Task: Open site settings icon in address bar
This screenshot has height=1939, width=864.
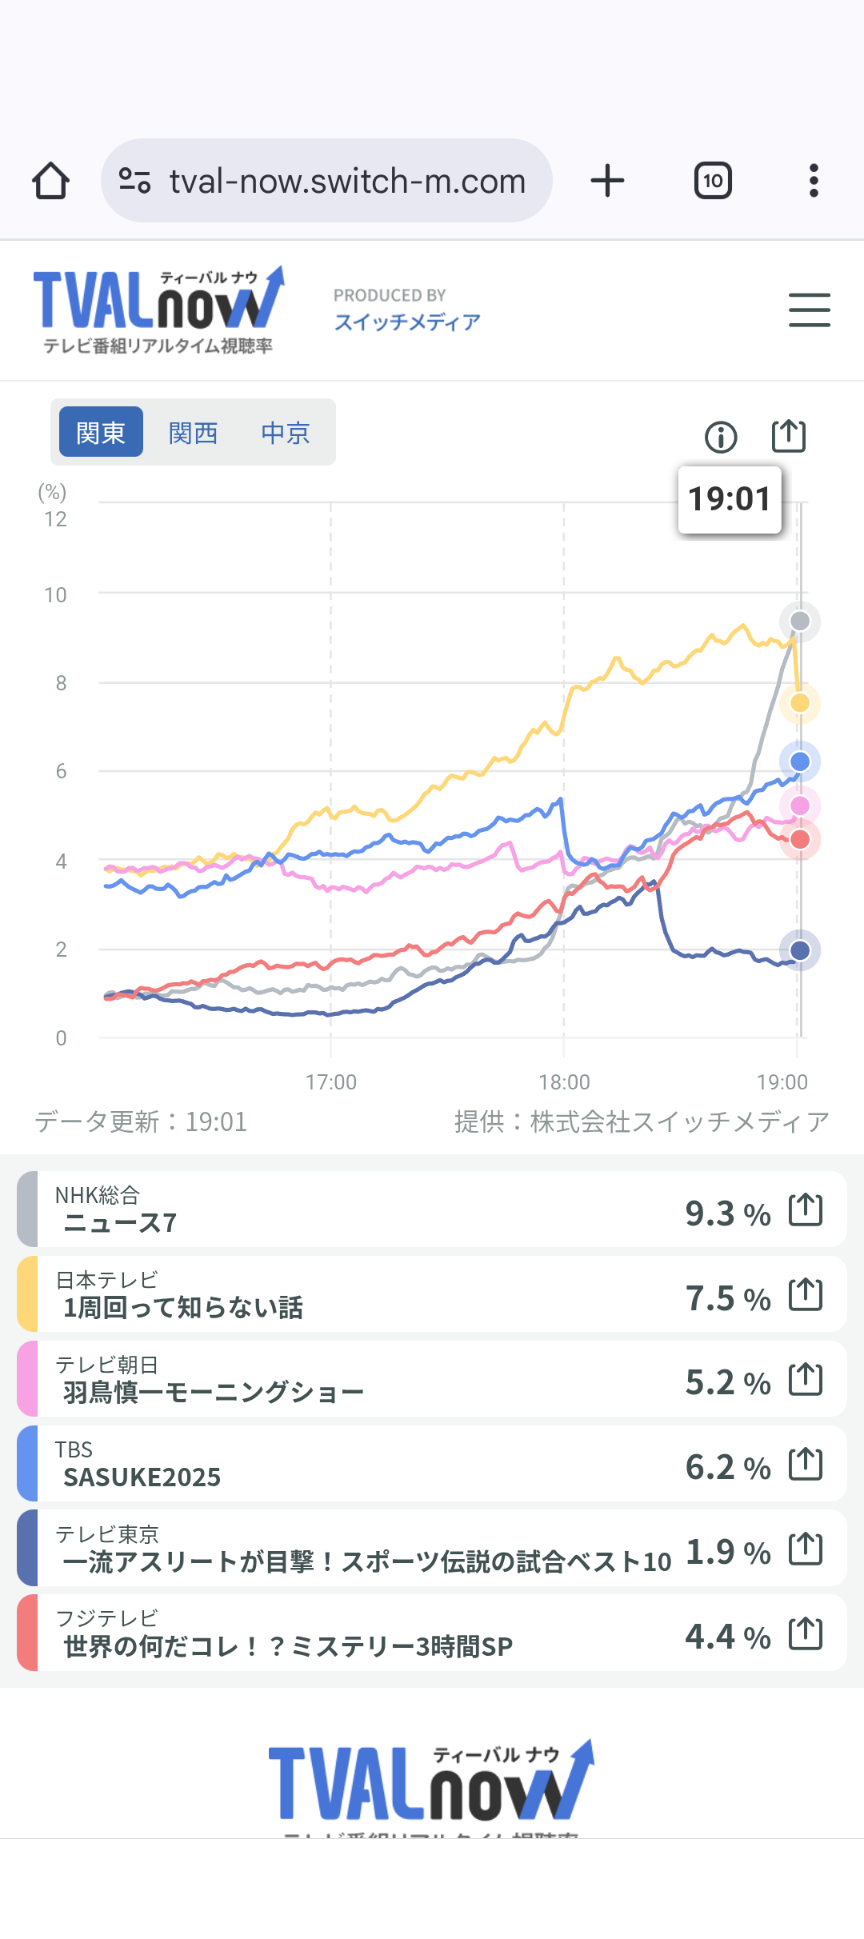Action: pos(135,181)
